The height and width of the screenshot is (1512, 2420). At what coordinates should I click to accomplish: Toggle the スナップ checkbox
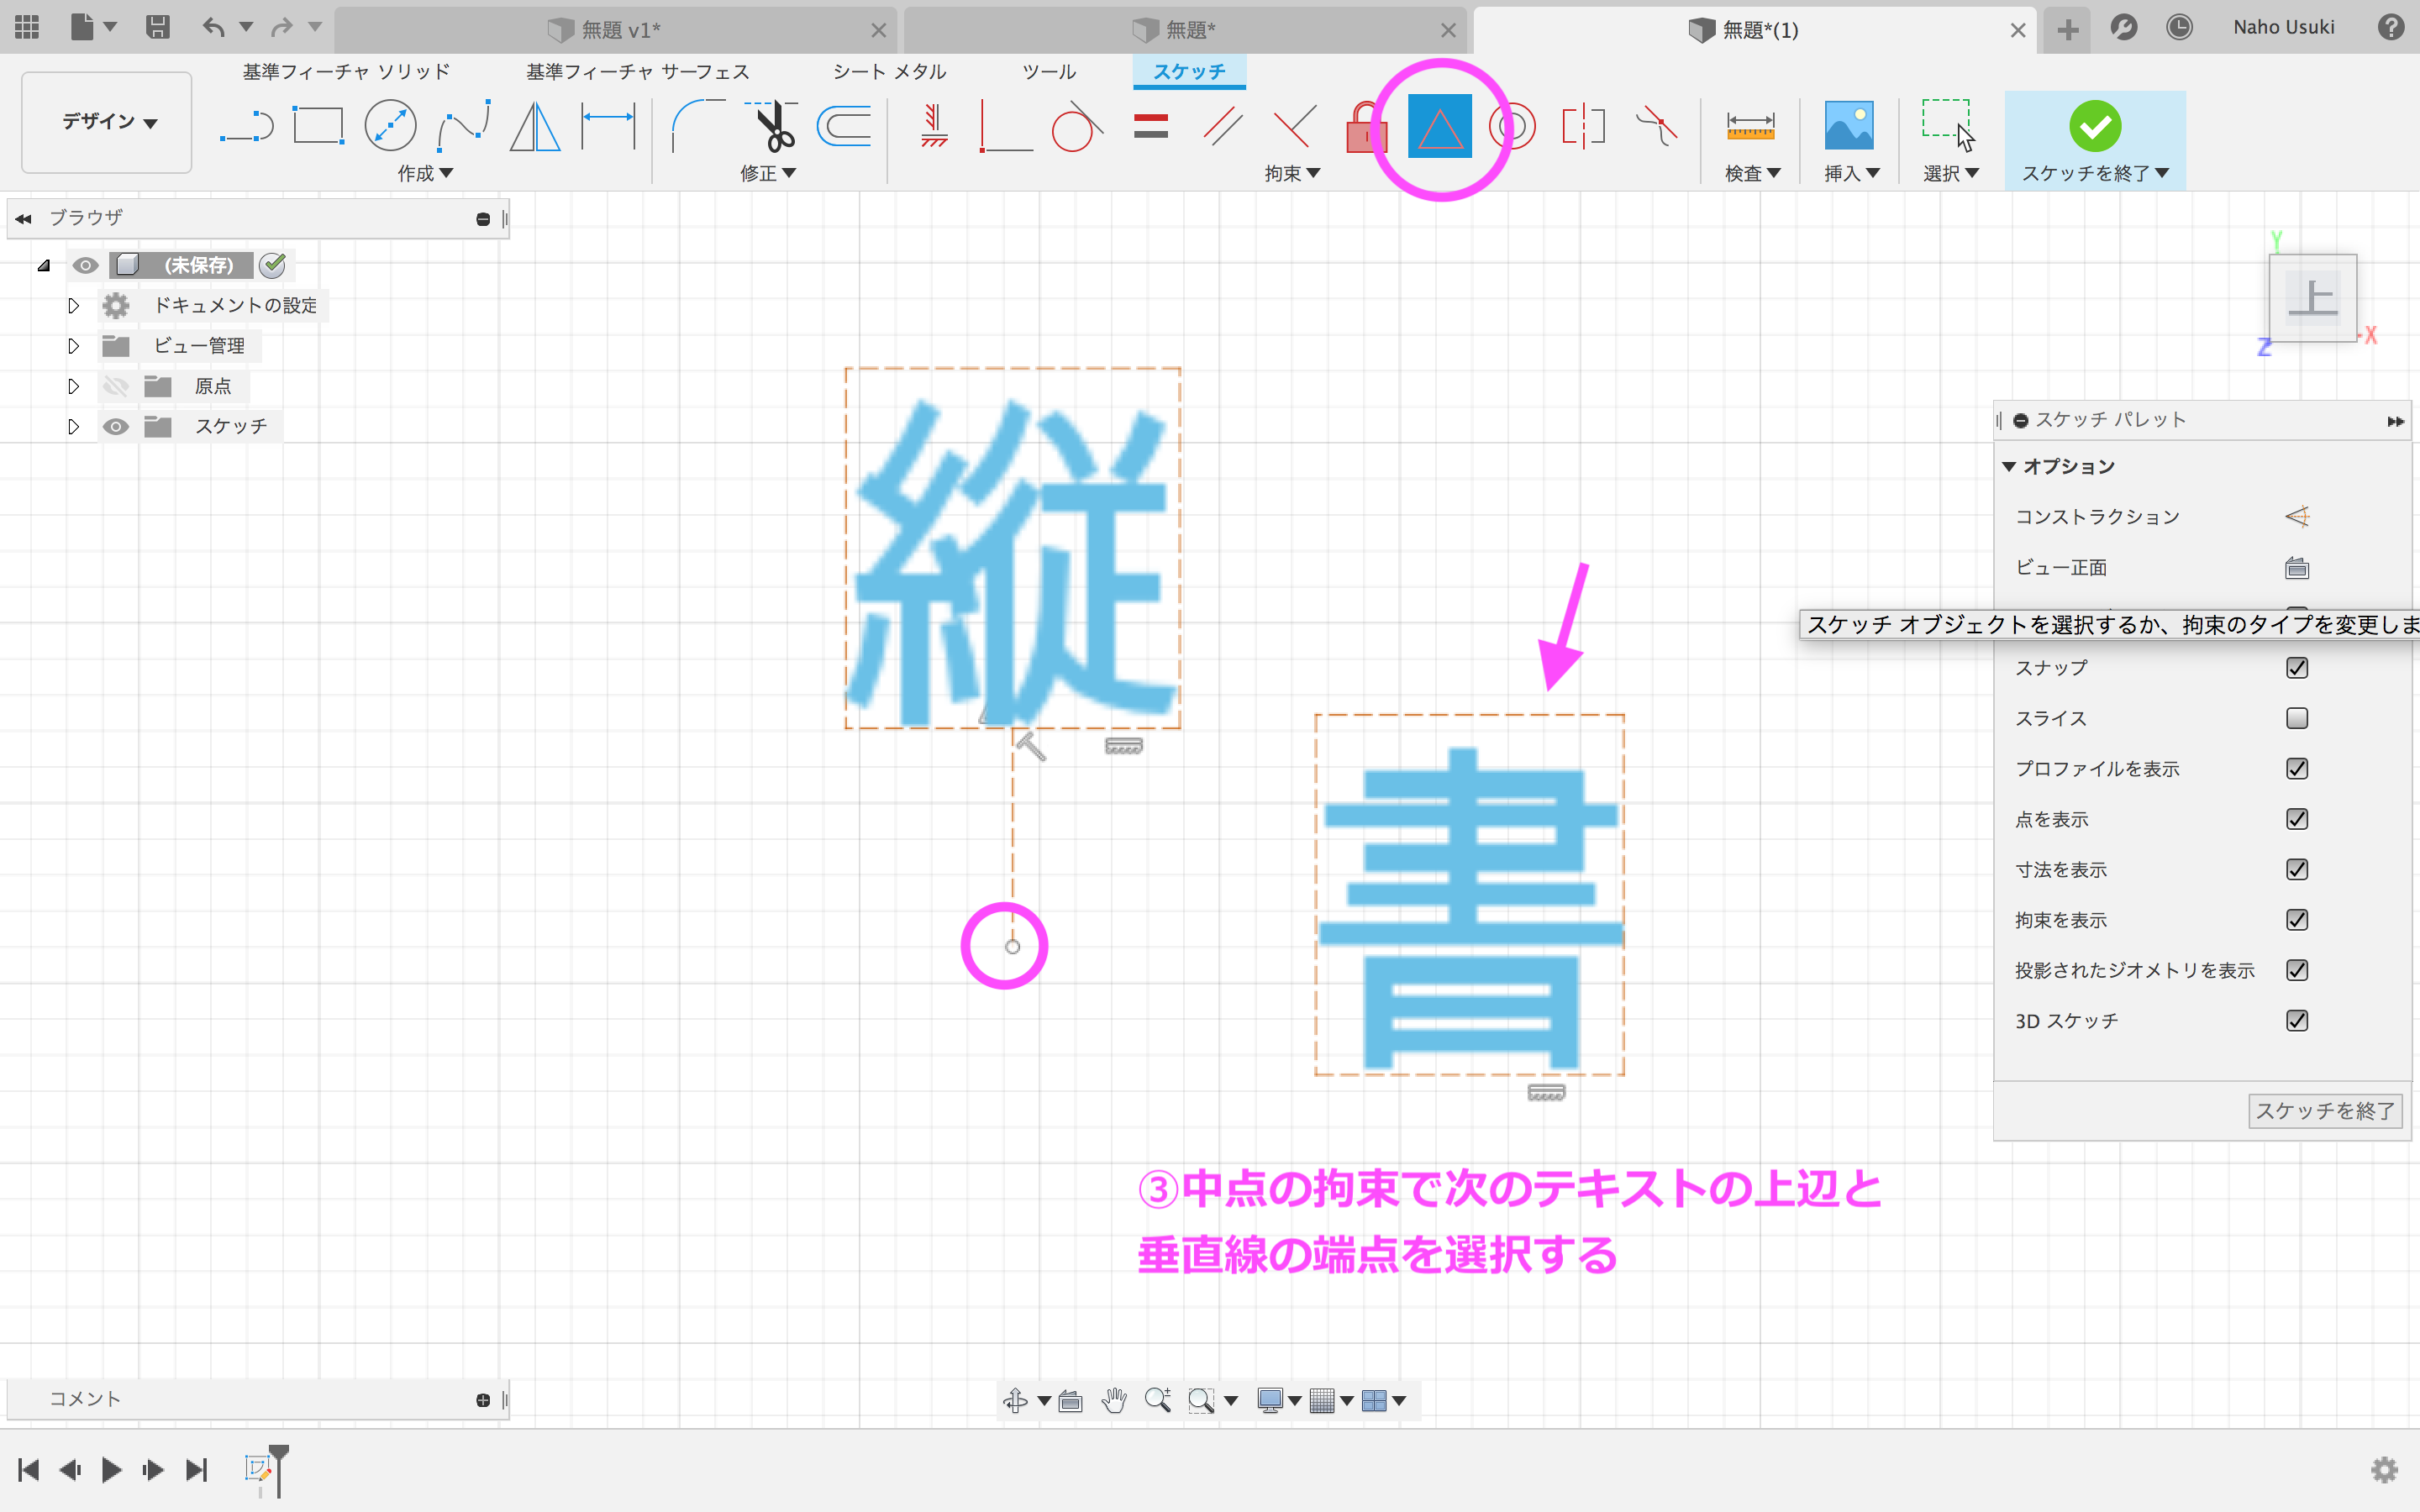(2297, 668)
